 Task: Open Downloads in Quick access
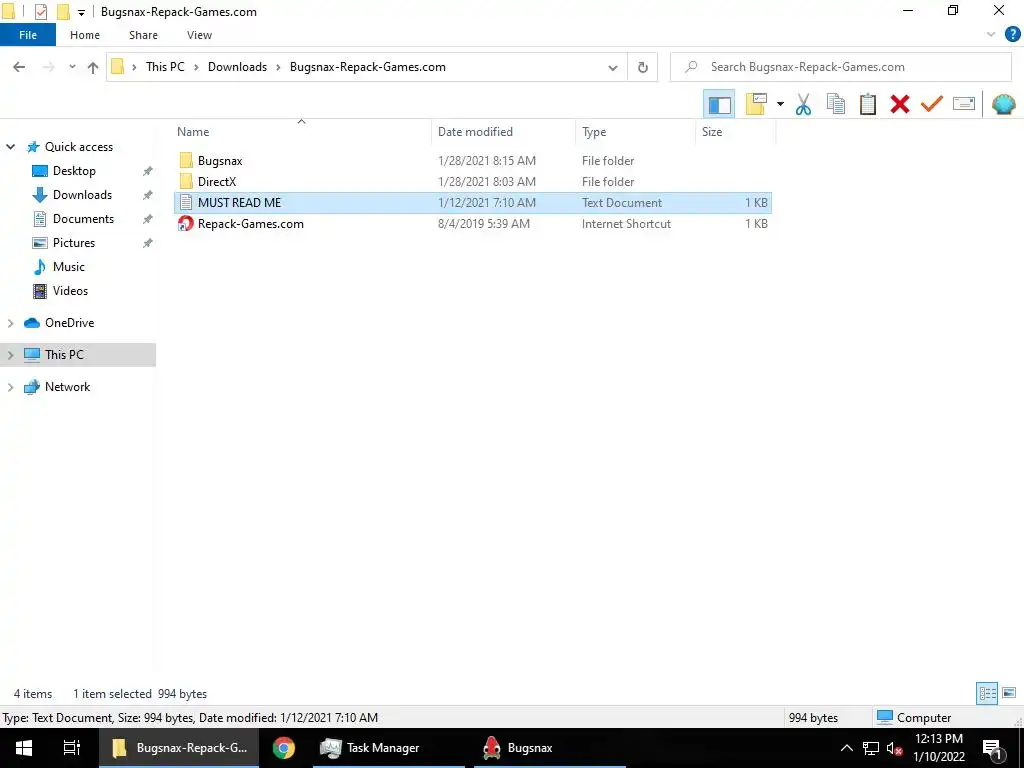pos(82,195)
